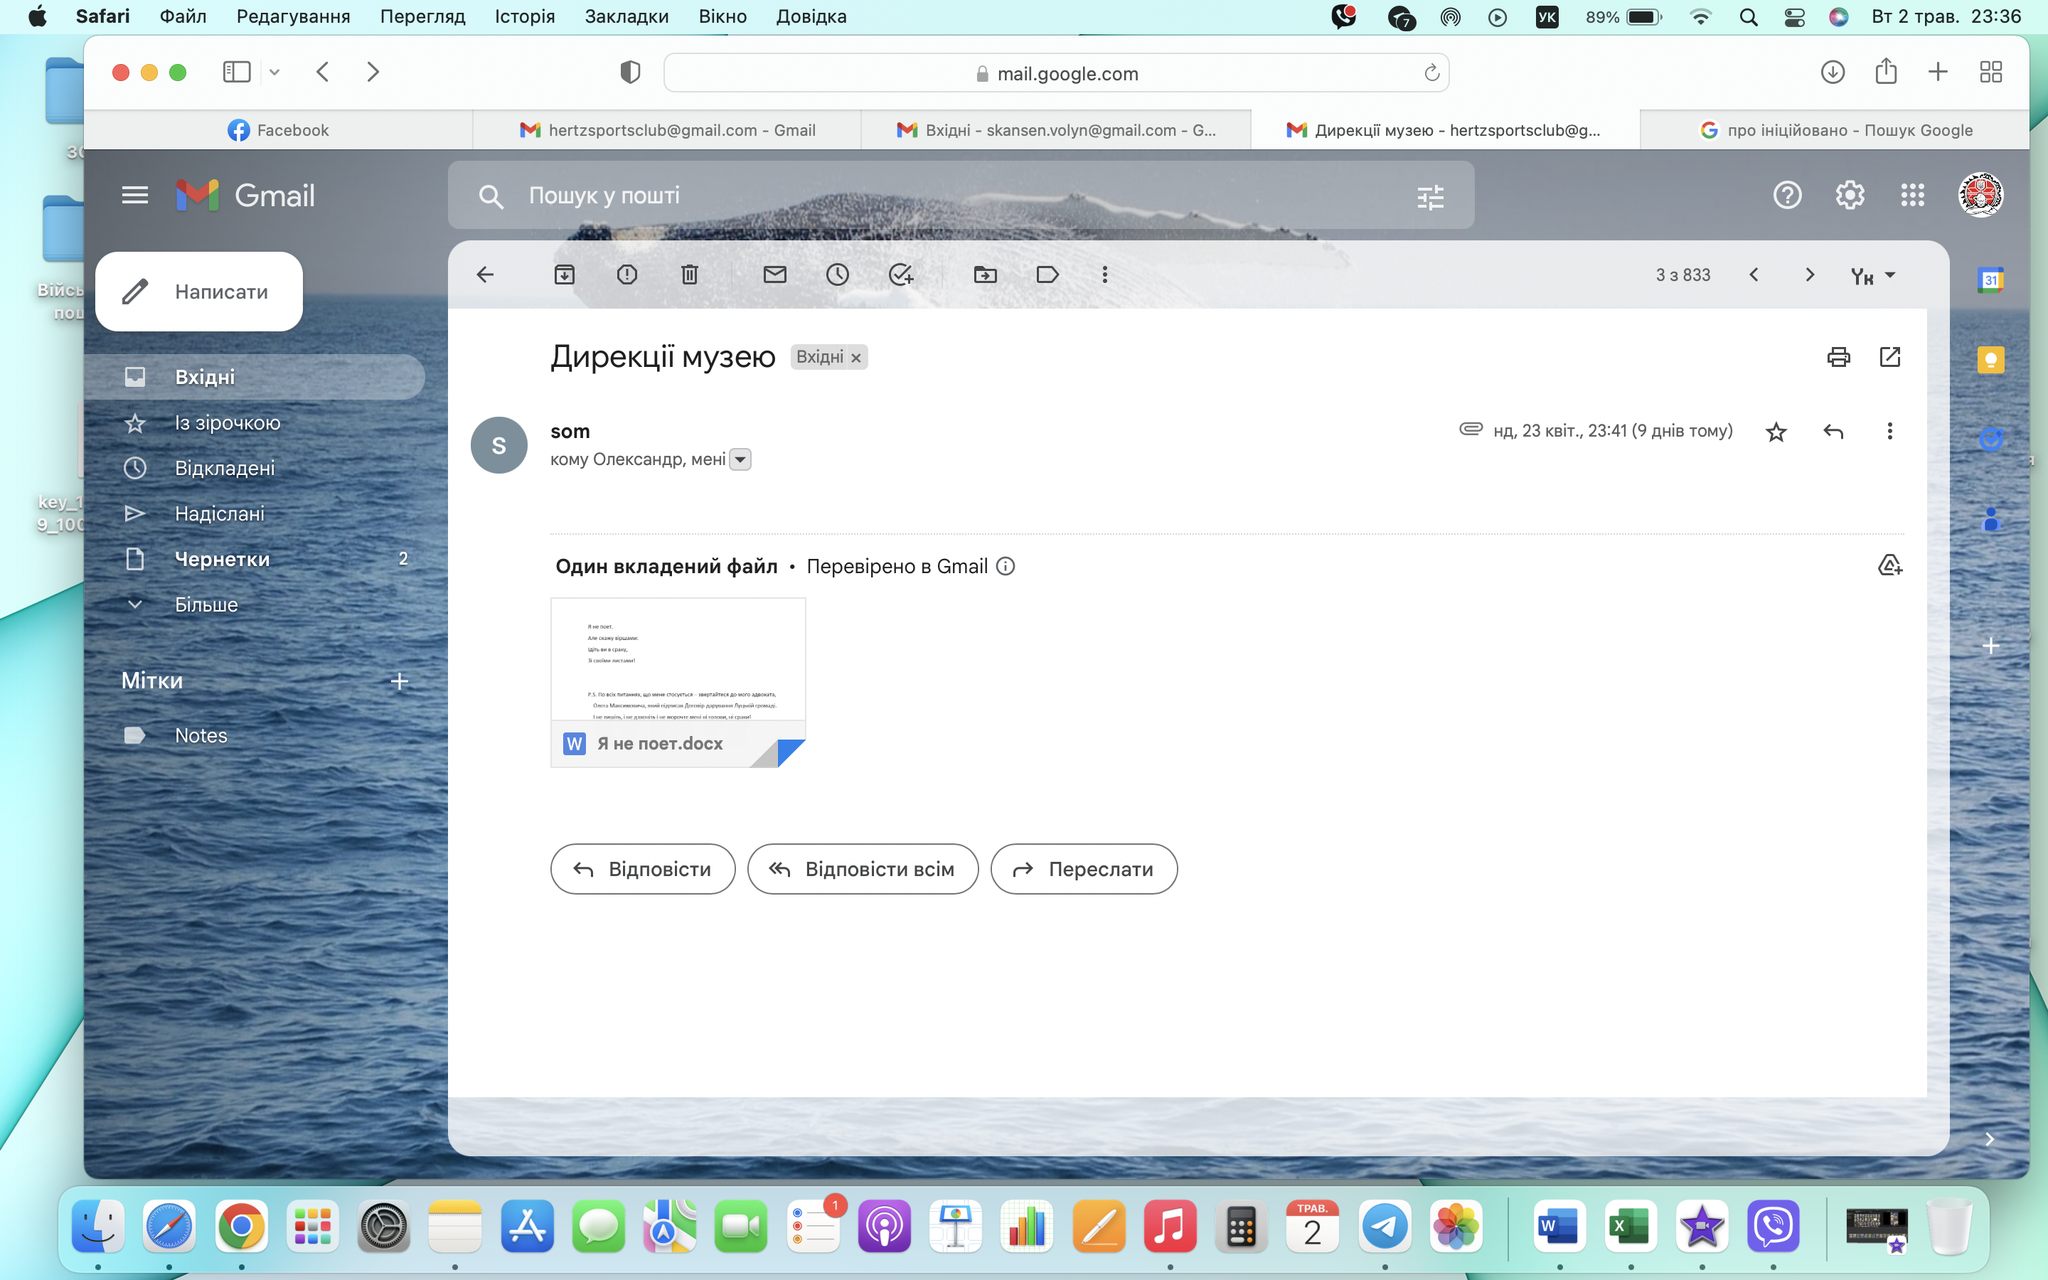
Task: Save the attachment to Google Drive
Action: [1889, 566]
